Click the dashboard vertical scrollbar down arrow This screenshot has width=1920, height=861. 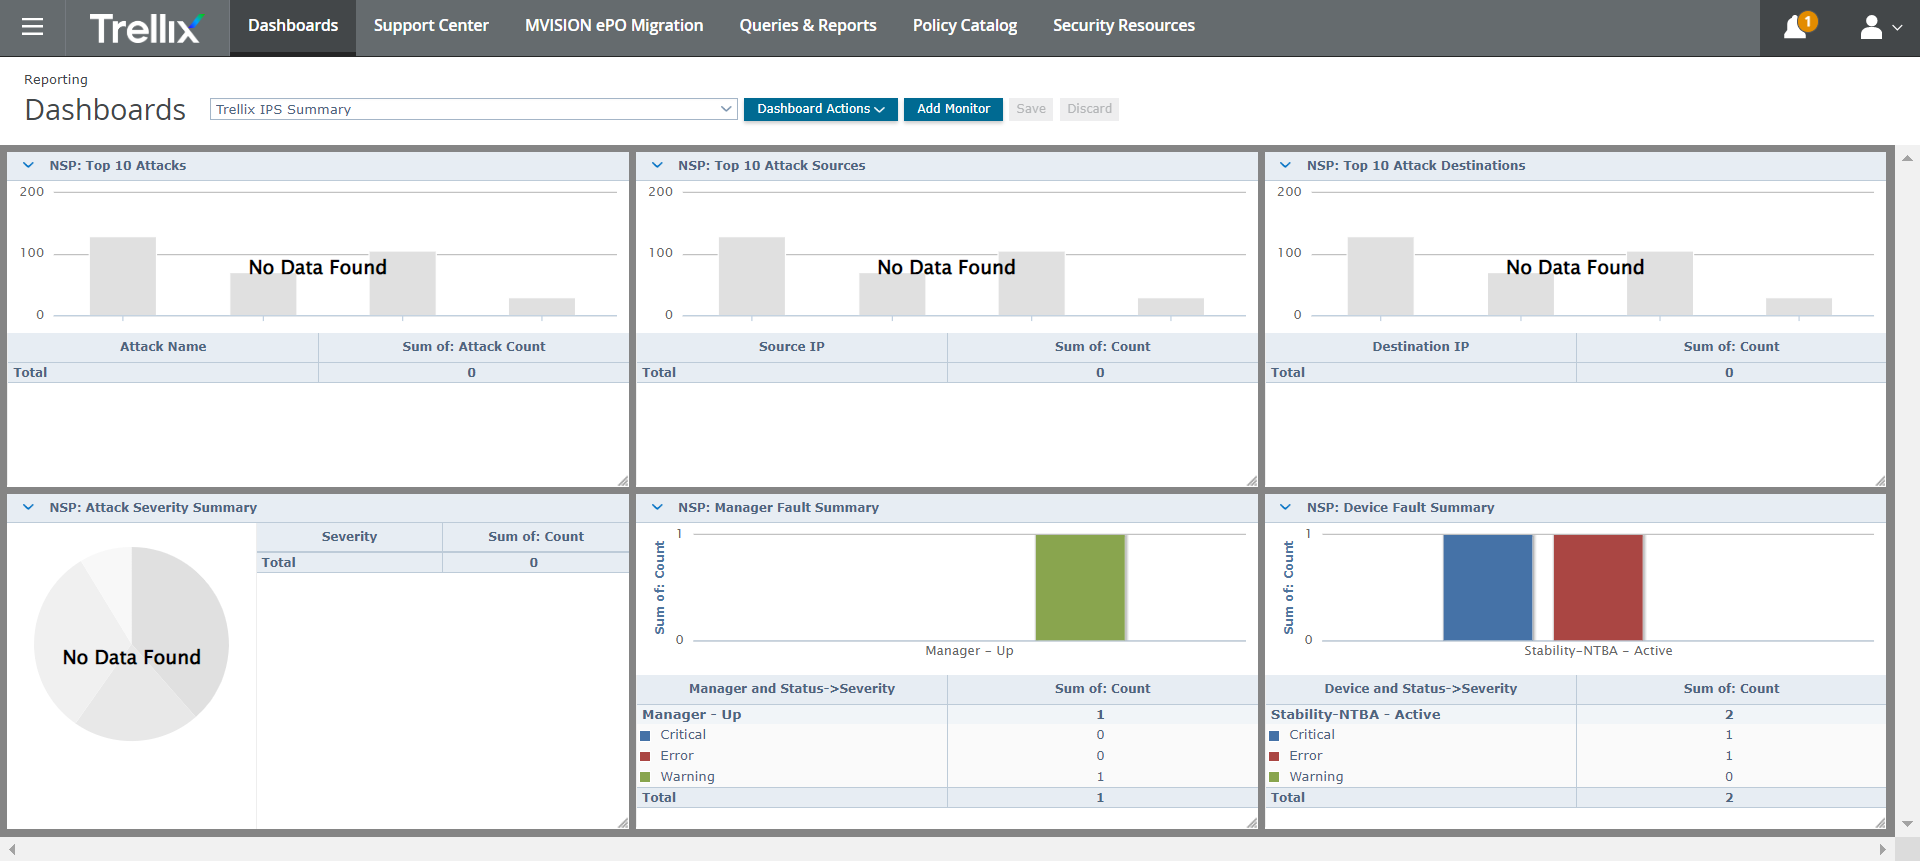(1907, 824)
